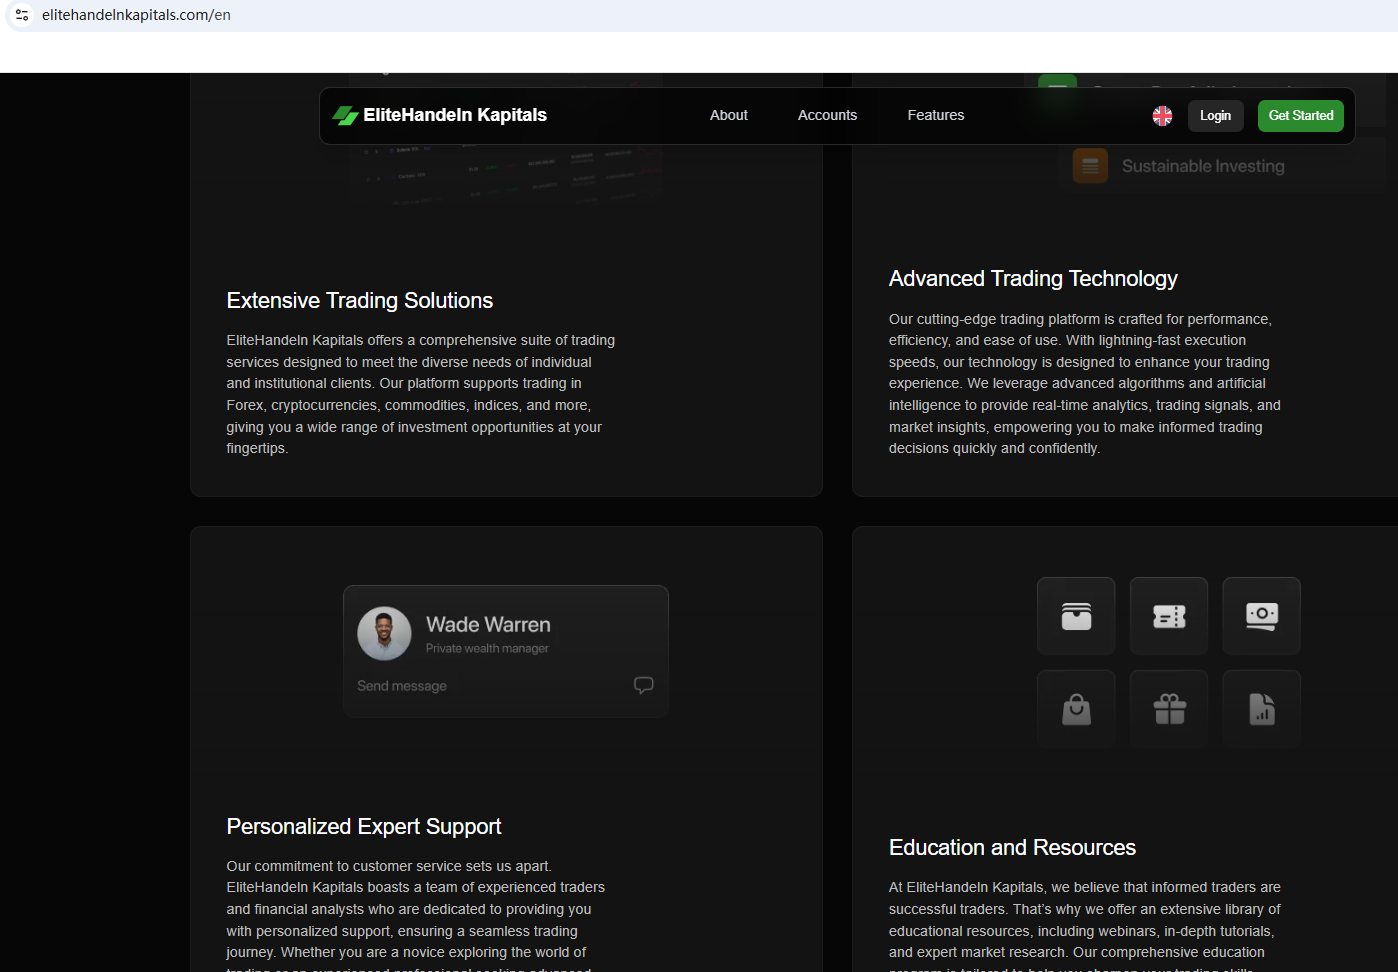Click the elitehandelnkapitals.com/en address bar URL

point(136,15)
